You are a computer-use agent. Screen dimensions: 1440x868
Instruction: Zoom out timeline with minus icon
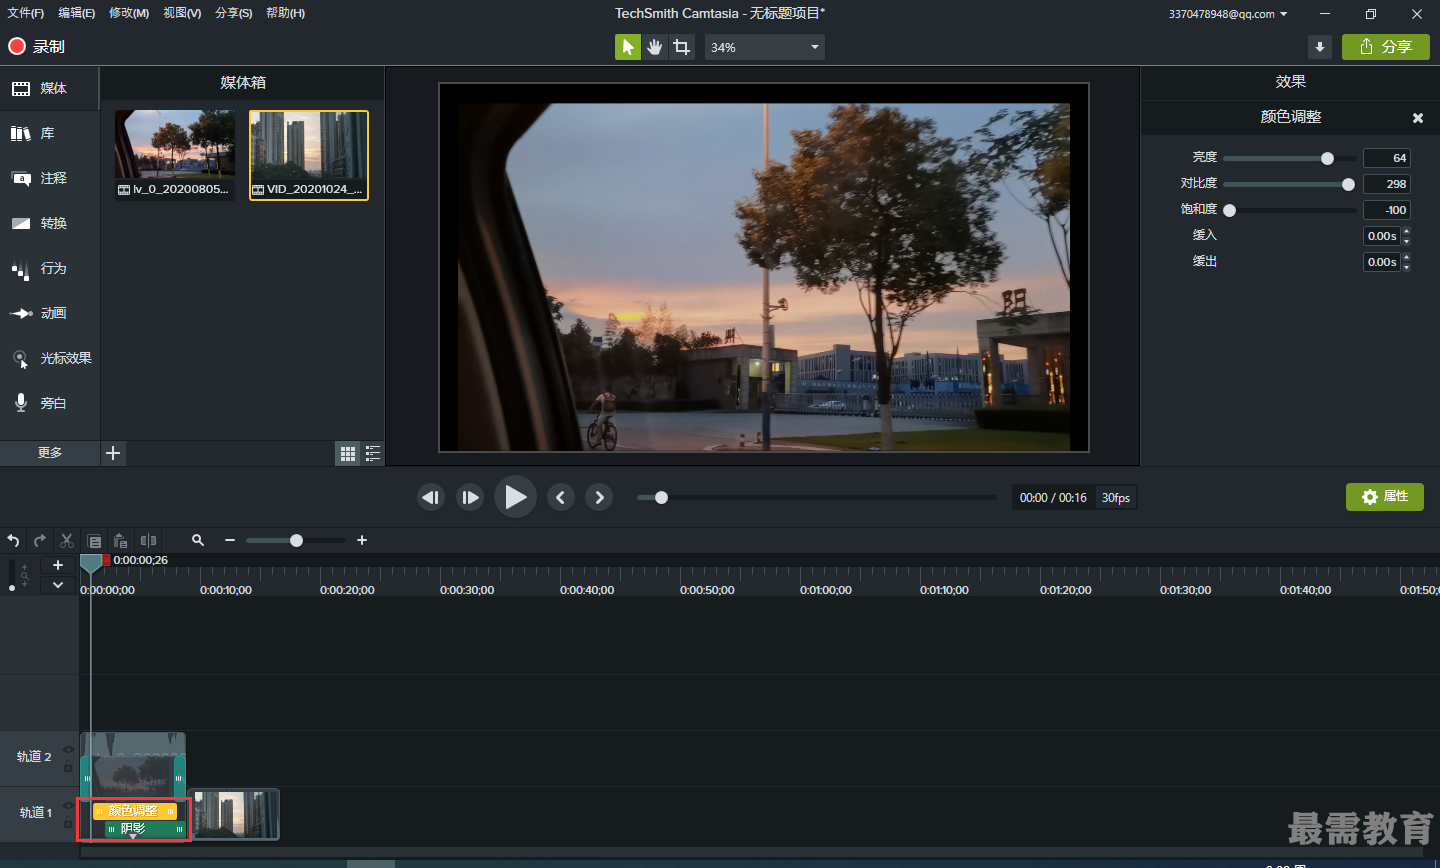click(230, 540)
